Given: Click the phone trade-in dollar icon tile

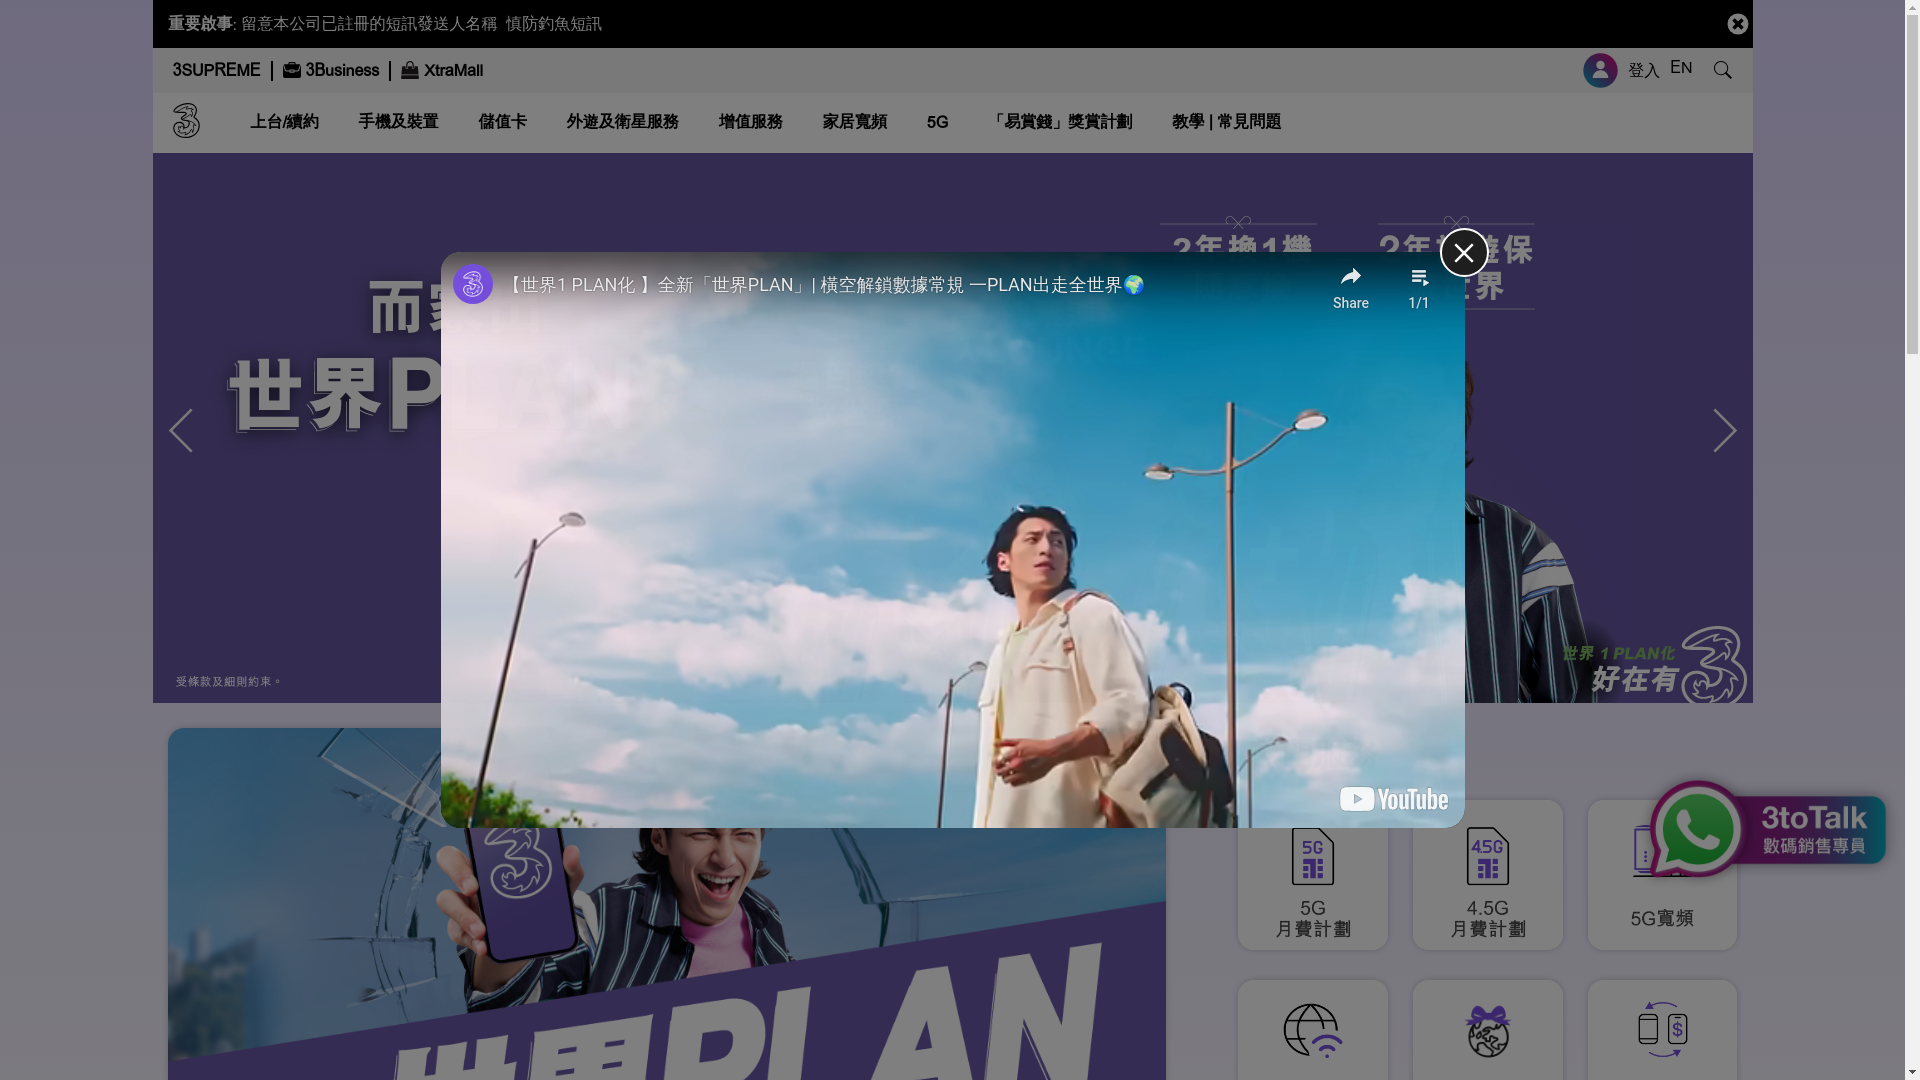Looking at the screenshot, I should pos(1662,1030).
